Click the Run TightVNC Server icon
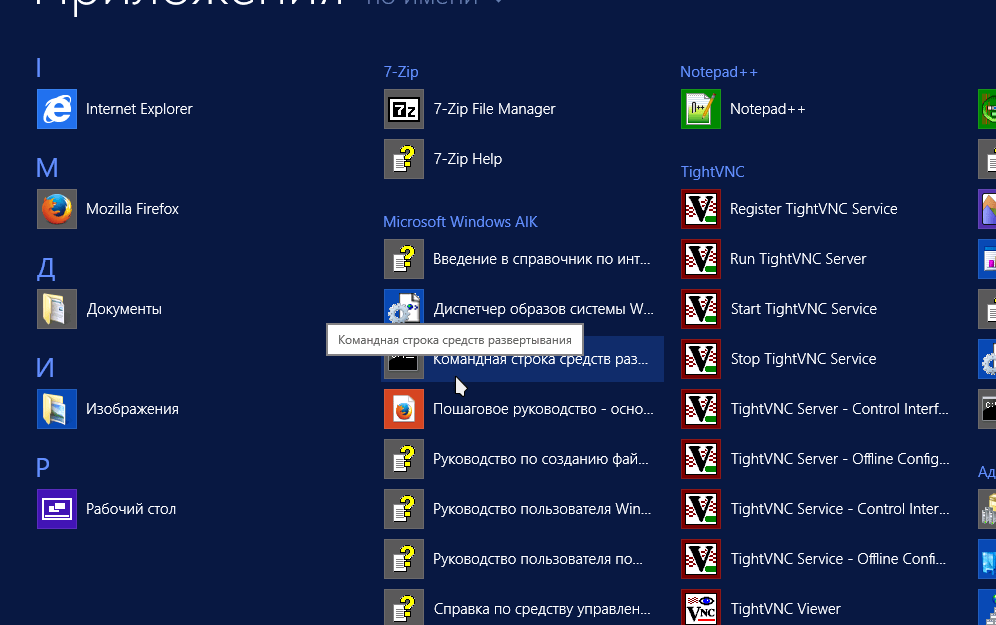The image size is (996, 625). pyautogui.click(x=701, y=259)
